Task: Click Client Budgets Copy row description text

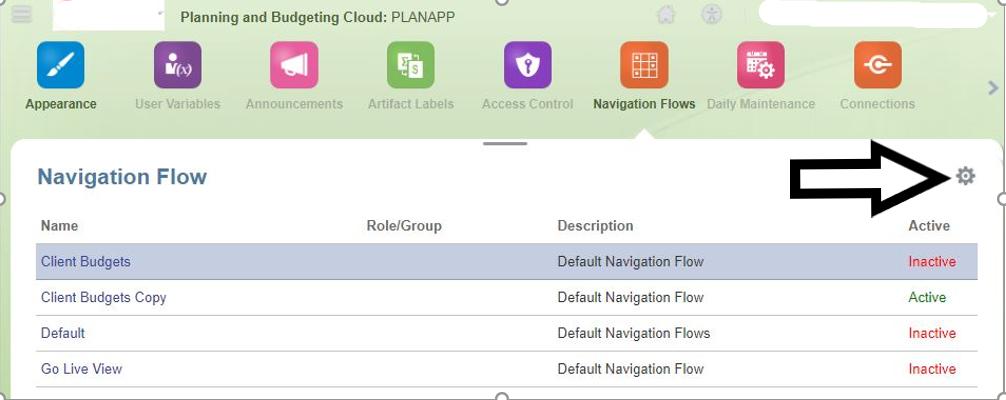Action: click(630, 298)
